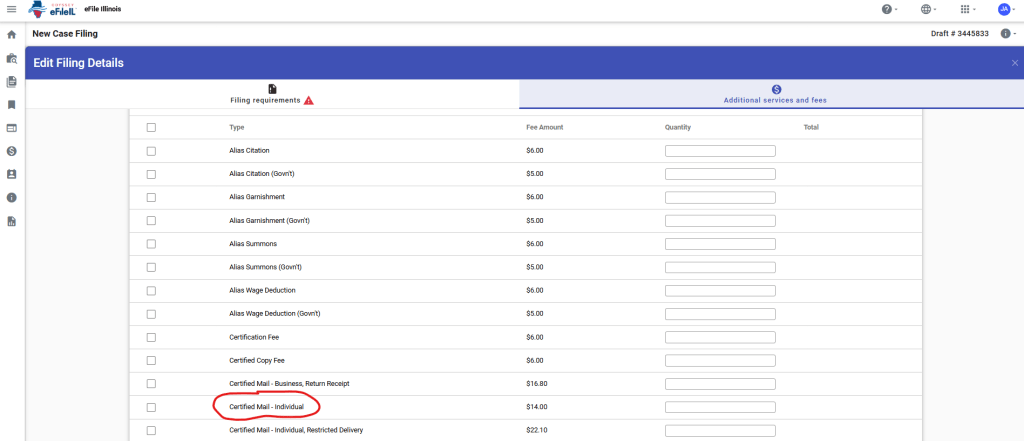
Task: Click quantity field for Certification Fee
Action: (720, 337)
